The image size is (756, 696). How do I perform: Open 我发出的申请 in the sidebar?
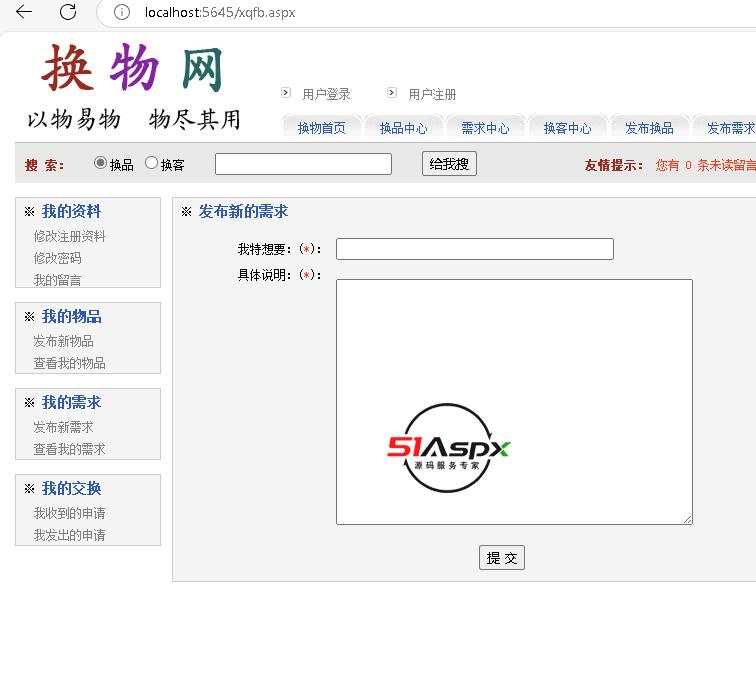[x=69, y=535]
